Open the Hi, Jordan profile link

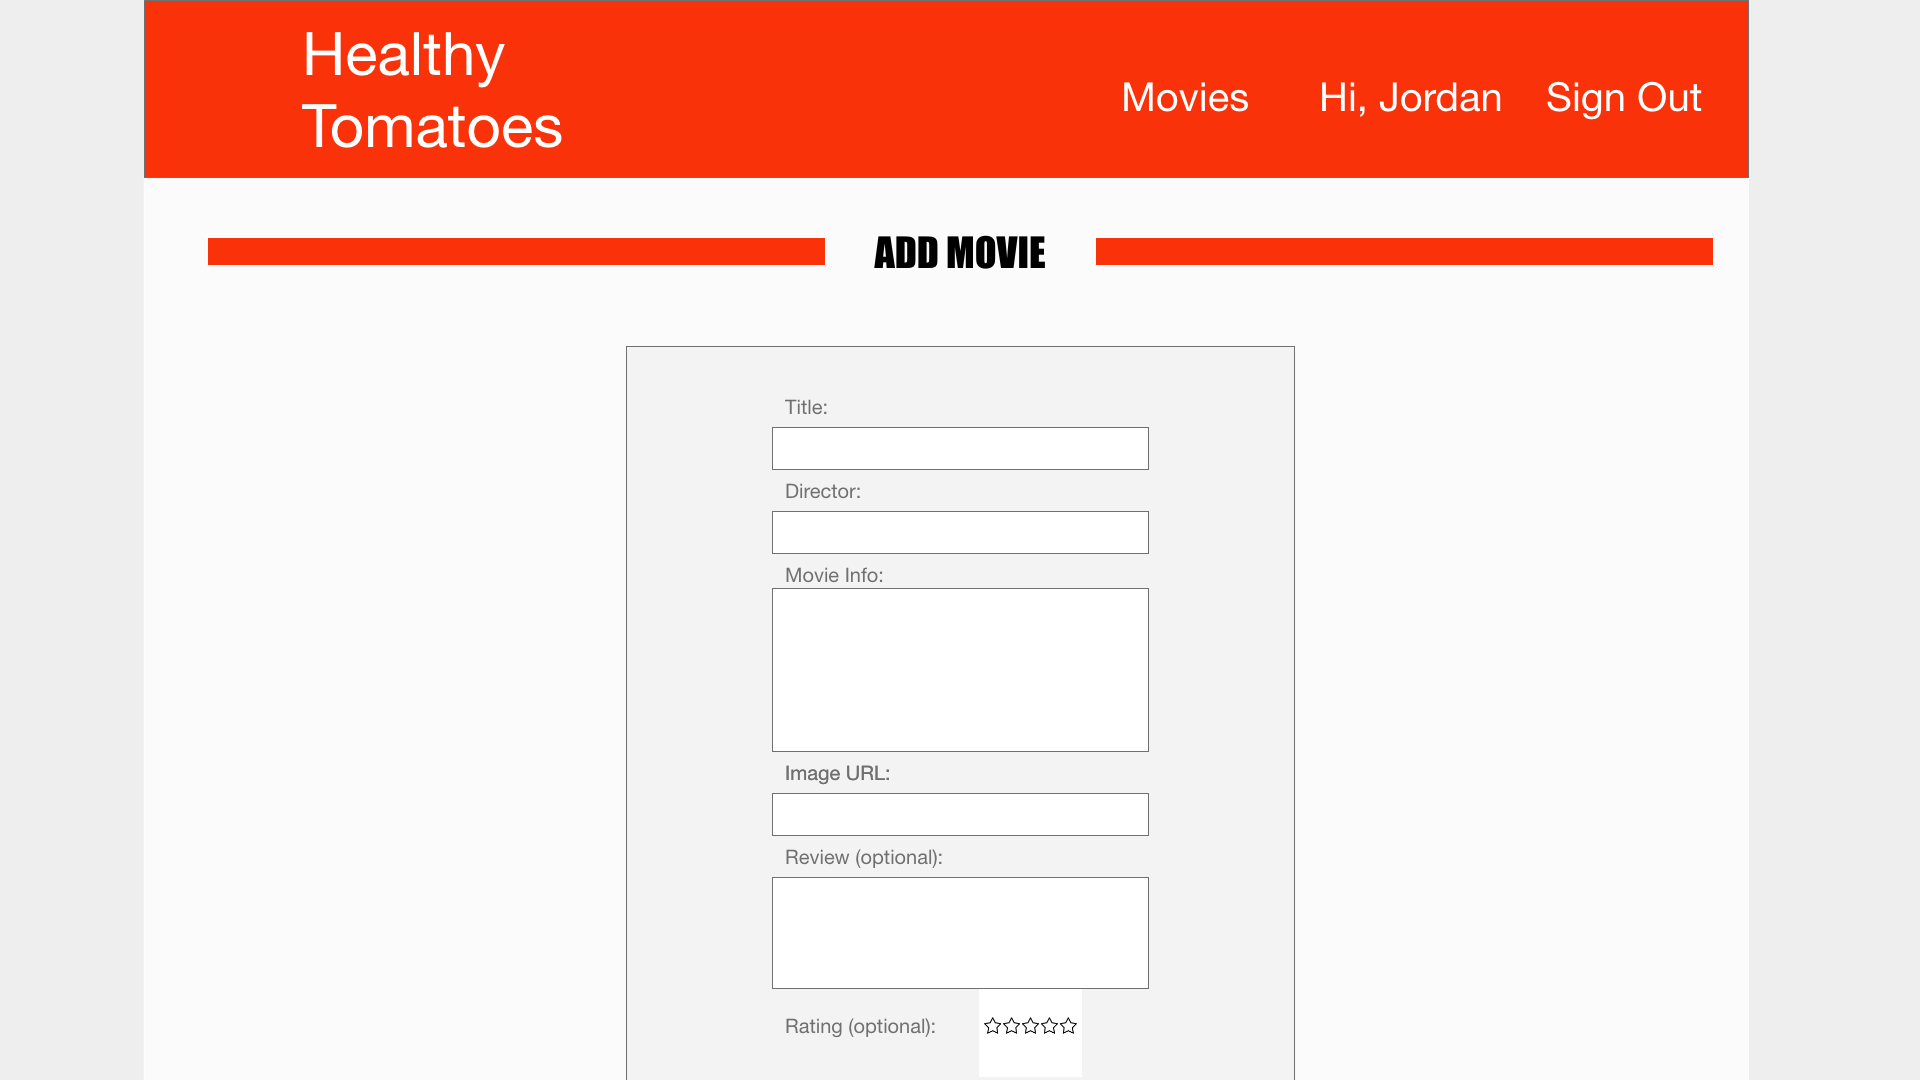(1409, 98)
